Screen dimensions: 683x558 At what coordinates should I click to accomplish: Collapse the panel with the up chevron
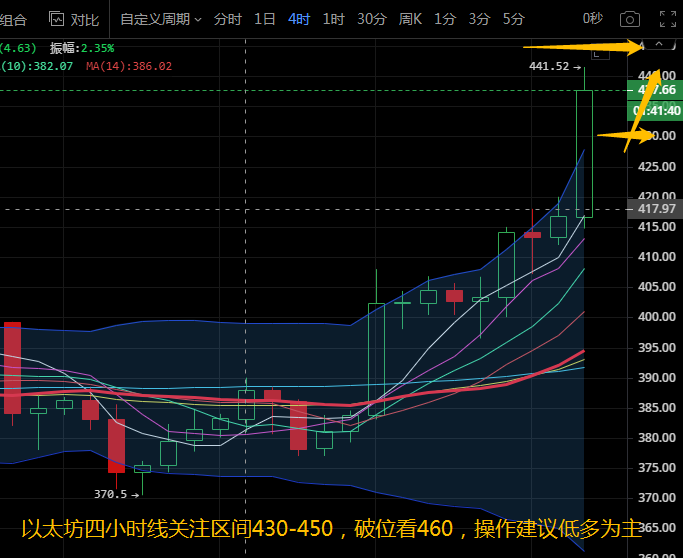(657, 46)
